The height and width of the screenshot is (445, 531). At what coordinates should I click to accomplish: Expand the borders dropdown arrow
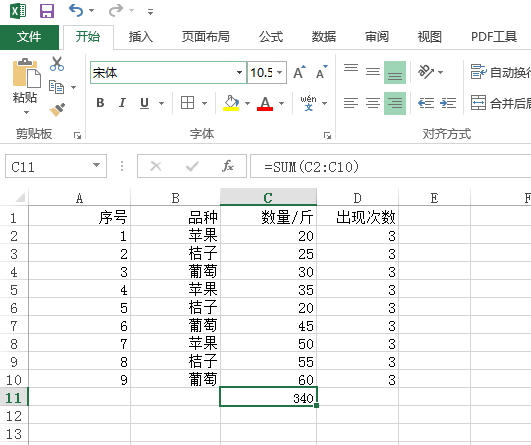pyautogui.click(x=204, y=103)
